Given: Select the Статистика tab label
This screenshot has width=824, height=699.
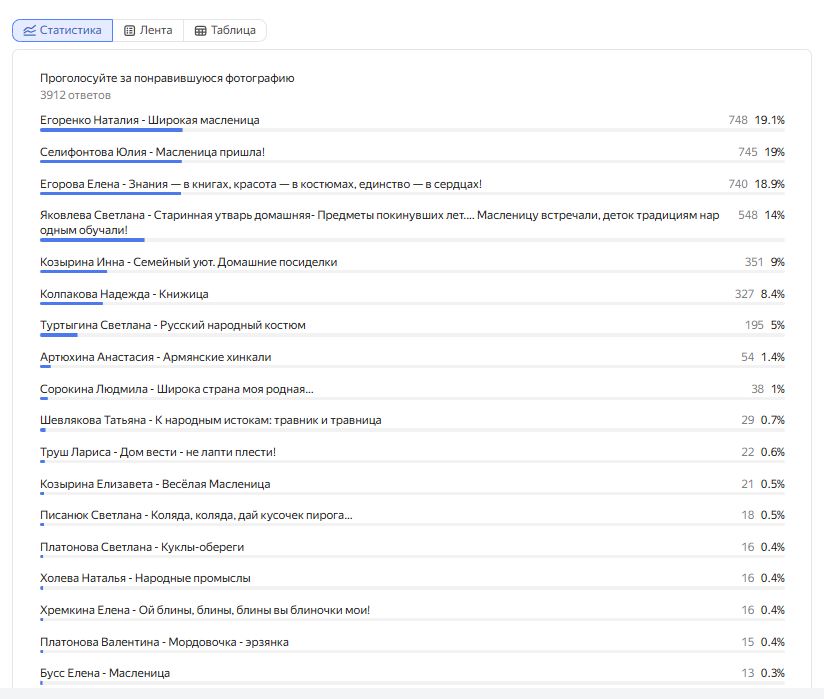Looking at the screenshot, I should (71, 31).
